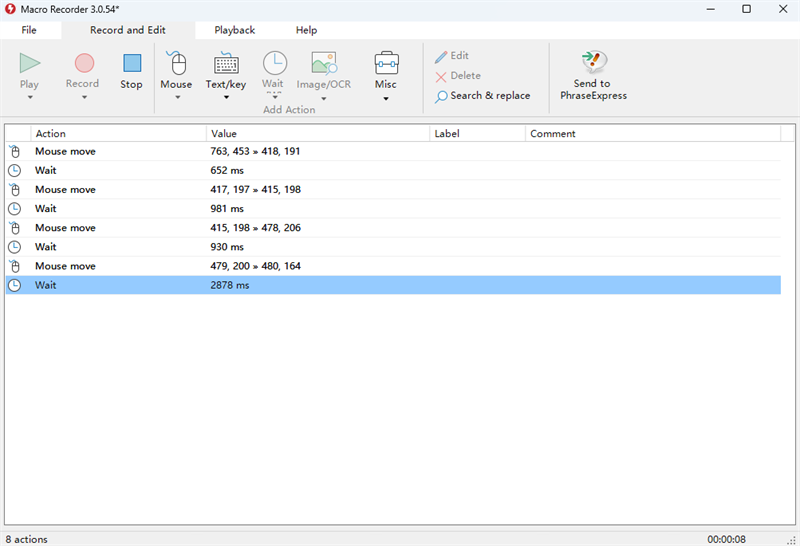The image size is (800, 546).
Task: Select the first Mouse move action row
Action: [66, 152]
